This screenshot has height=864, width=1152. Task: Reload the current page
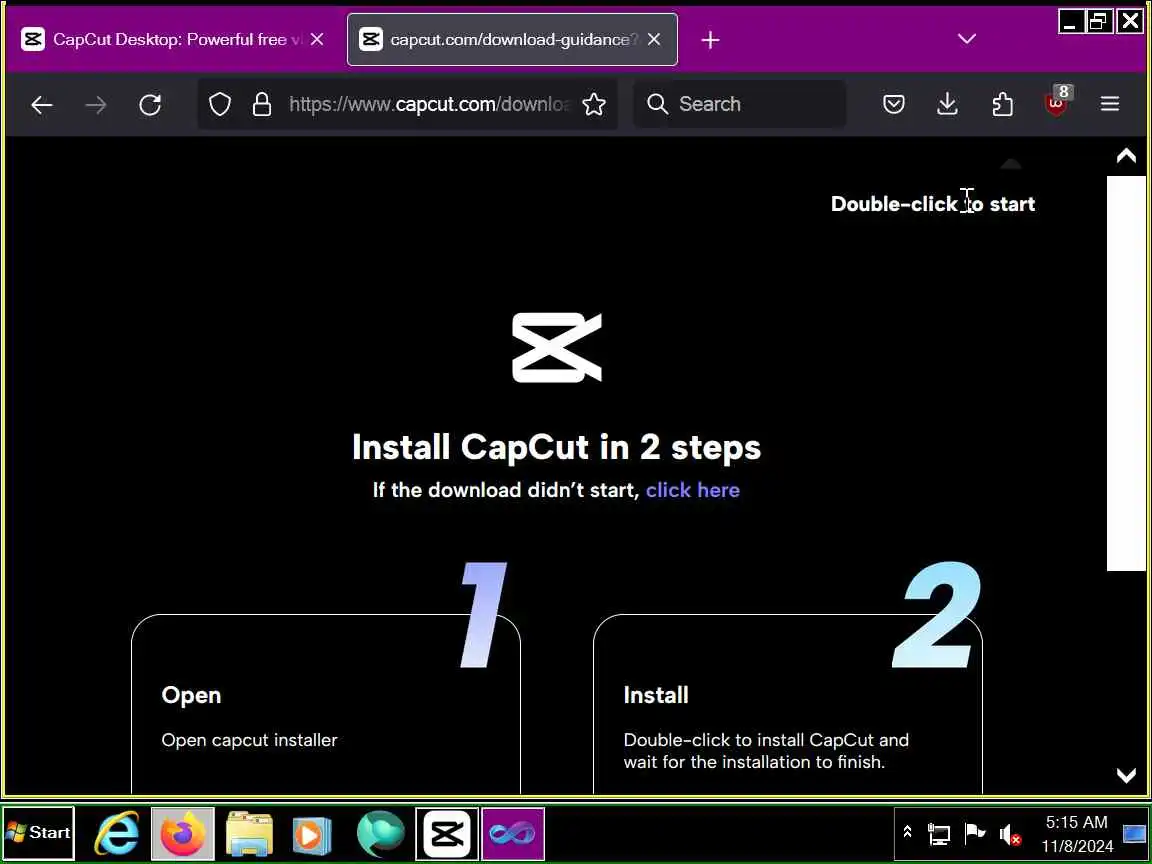coord(150,105)
